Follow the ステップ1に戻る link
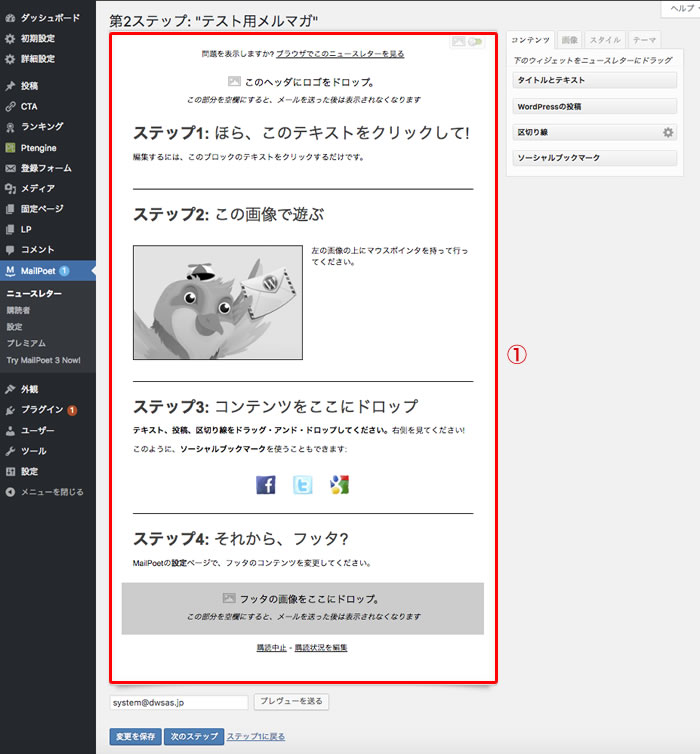 coord(255,737)
